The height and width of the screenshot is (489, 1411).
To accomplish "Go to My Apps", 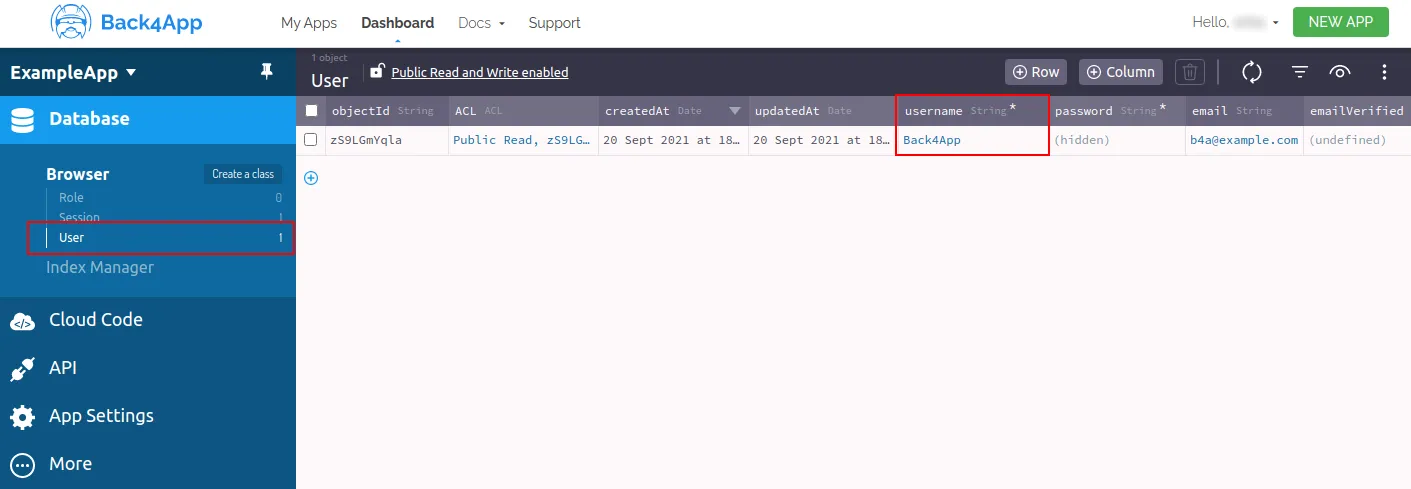I will 309,22.
